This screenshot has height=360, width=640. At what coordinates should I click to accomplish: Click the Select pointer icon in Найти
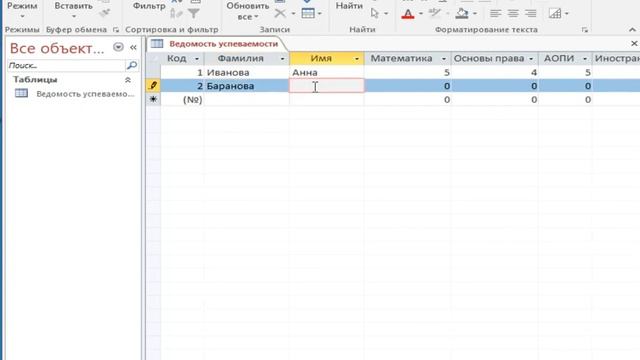pyautogui.click(x=375, y=13)
